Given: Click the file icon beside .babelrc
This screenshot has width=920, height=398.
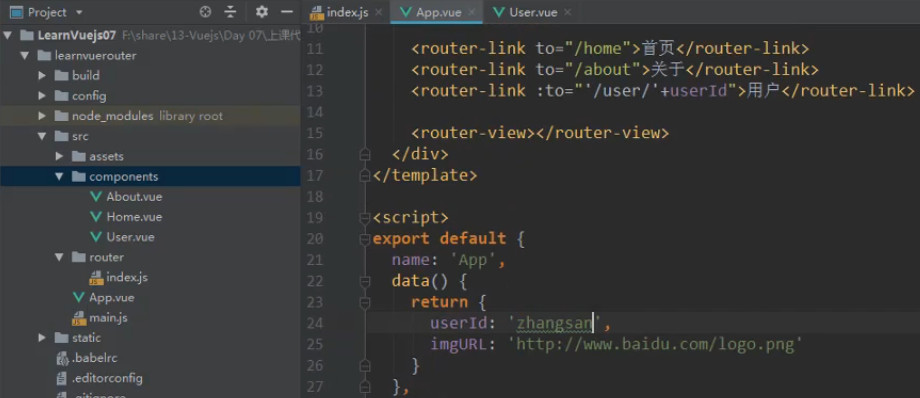Looking at the screenshot, I should 62,358.
